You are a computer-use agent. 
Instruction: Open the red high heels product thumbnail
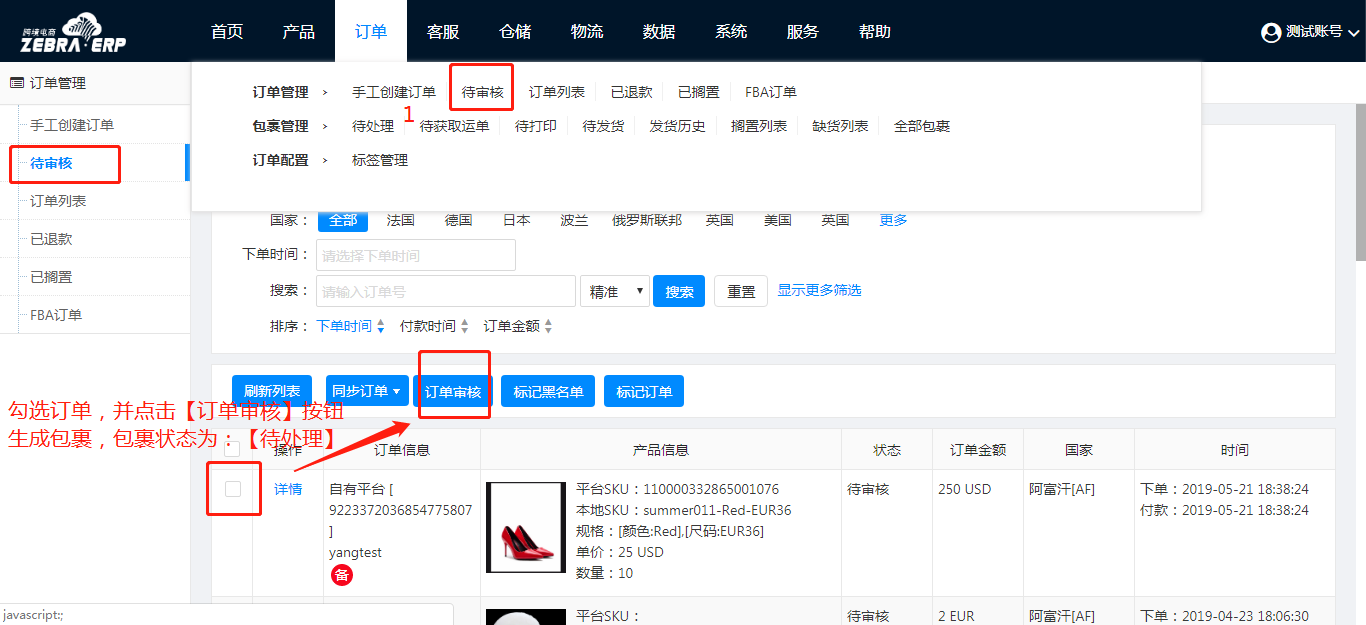click(x=525, y=527)
